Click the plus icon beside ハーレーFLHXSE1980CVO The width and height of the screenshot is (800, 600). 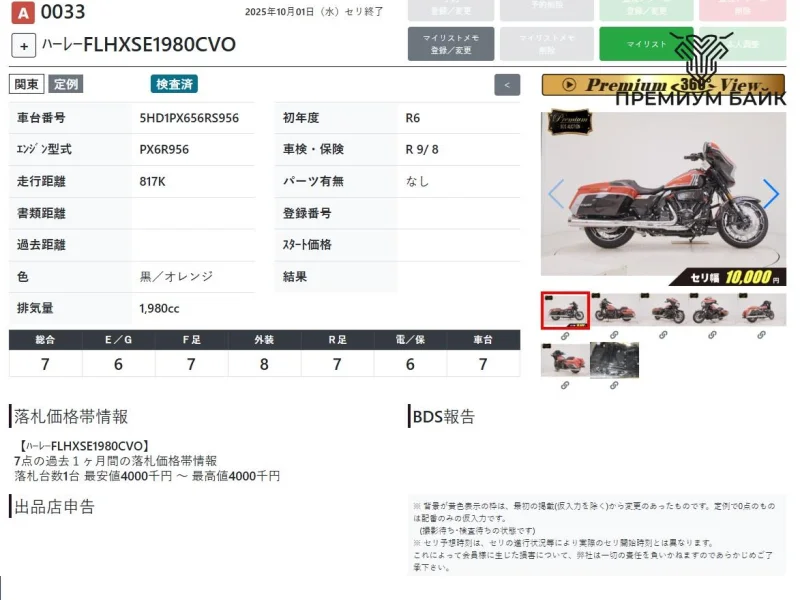coord(24,45)
